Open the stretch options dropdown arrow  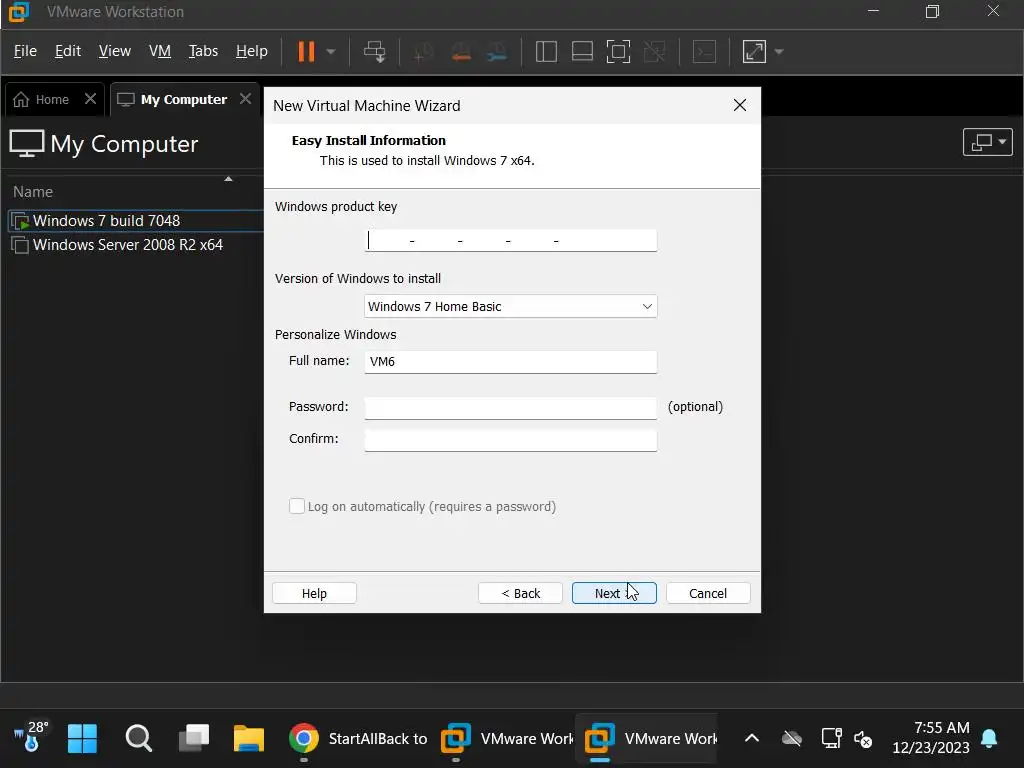[778, 52]
